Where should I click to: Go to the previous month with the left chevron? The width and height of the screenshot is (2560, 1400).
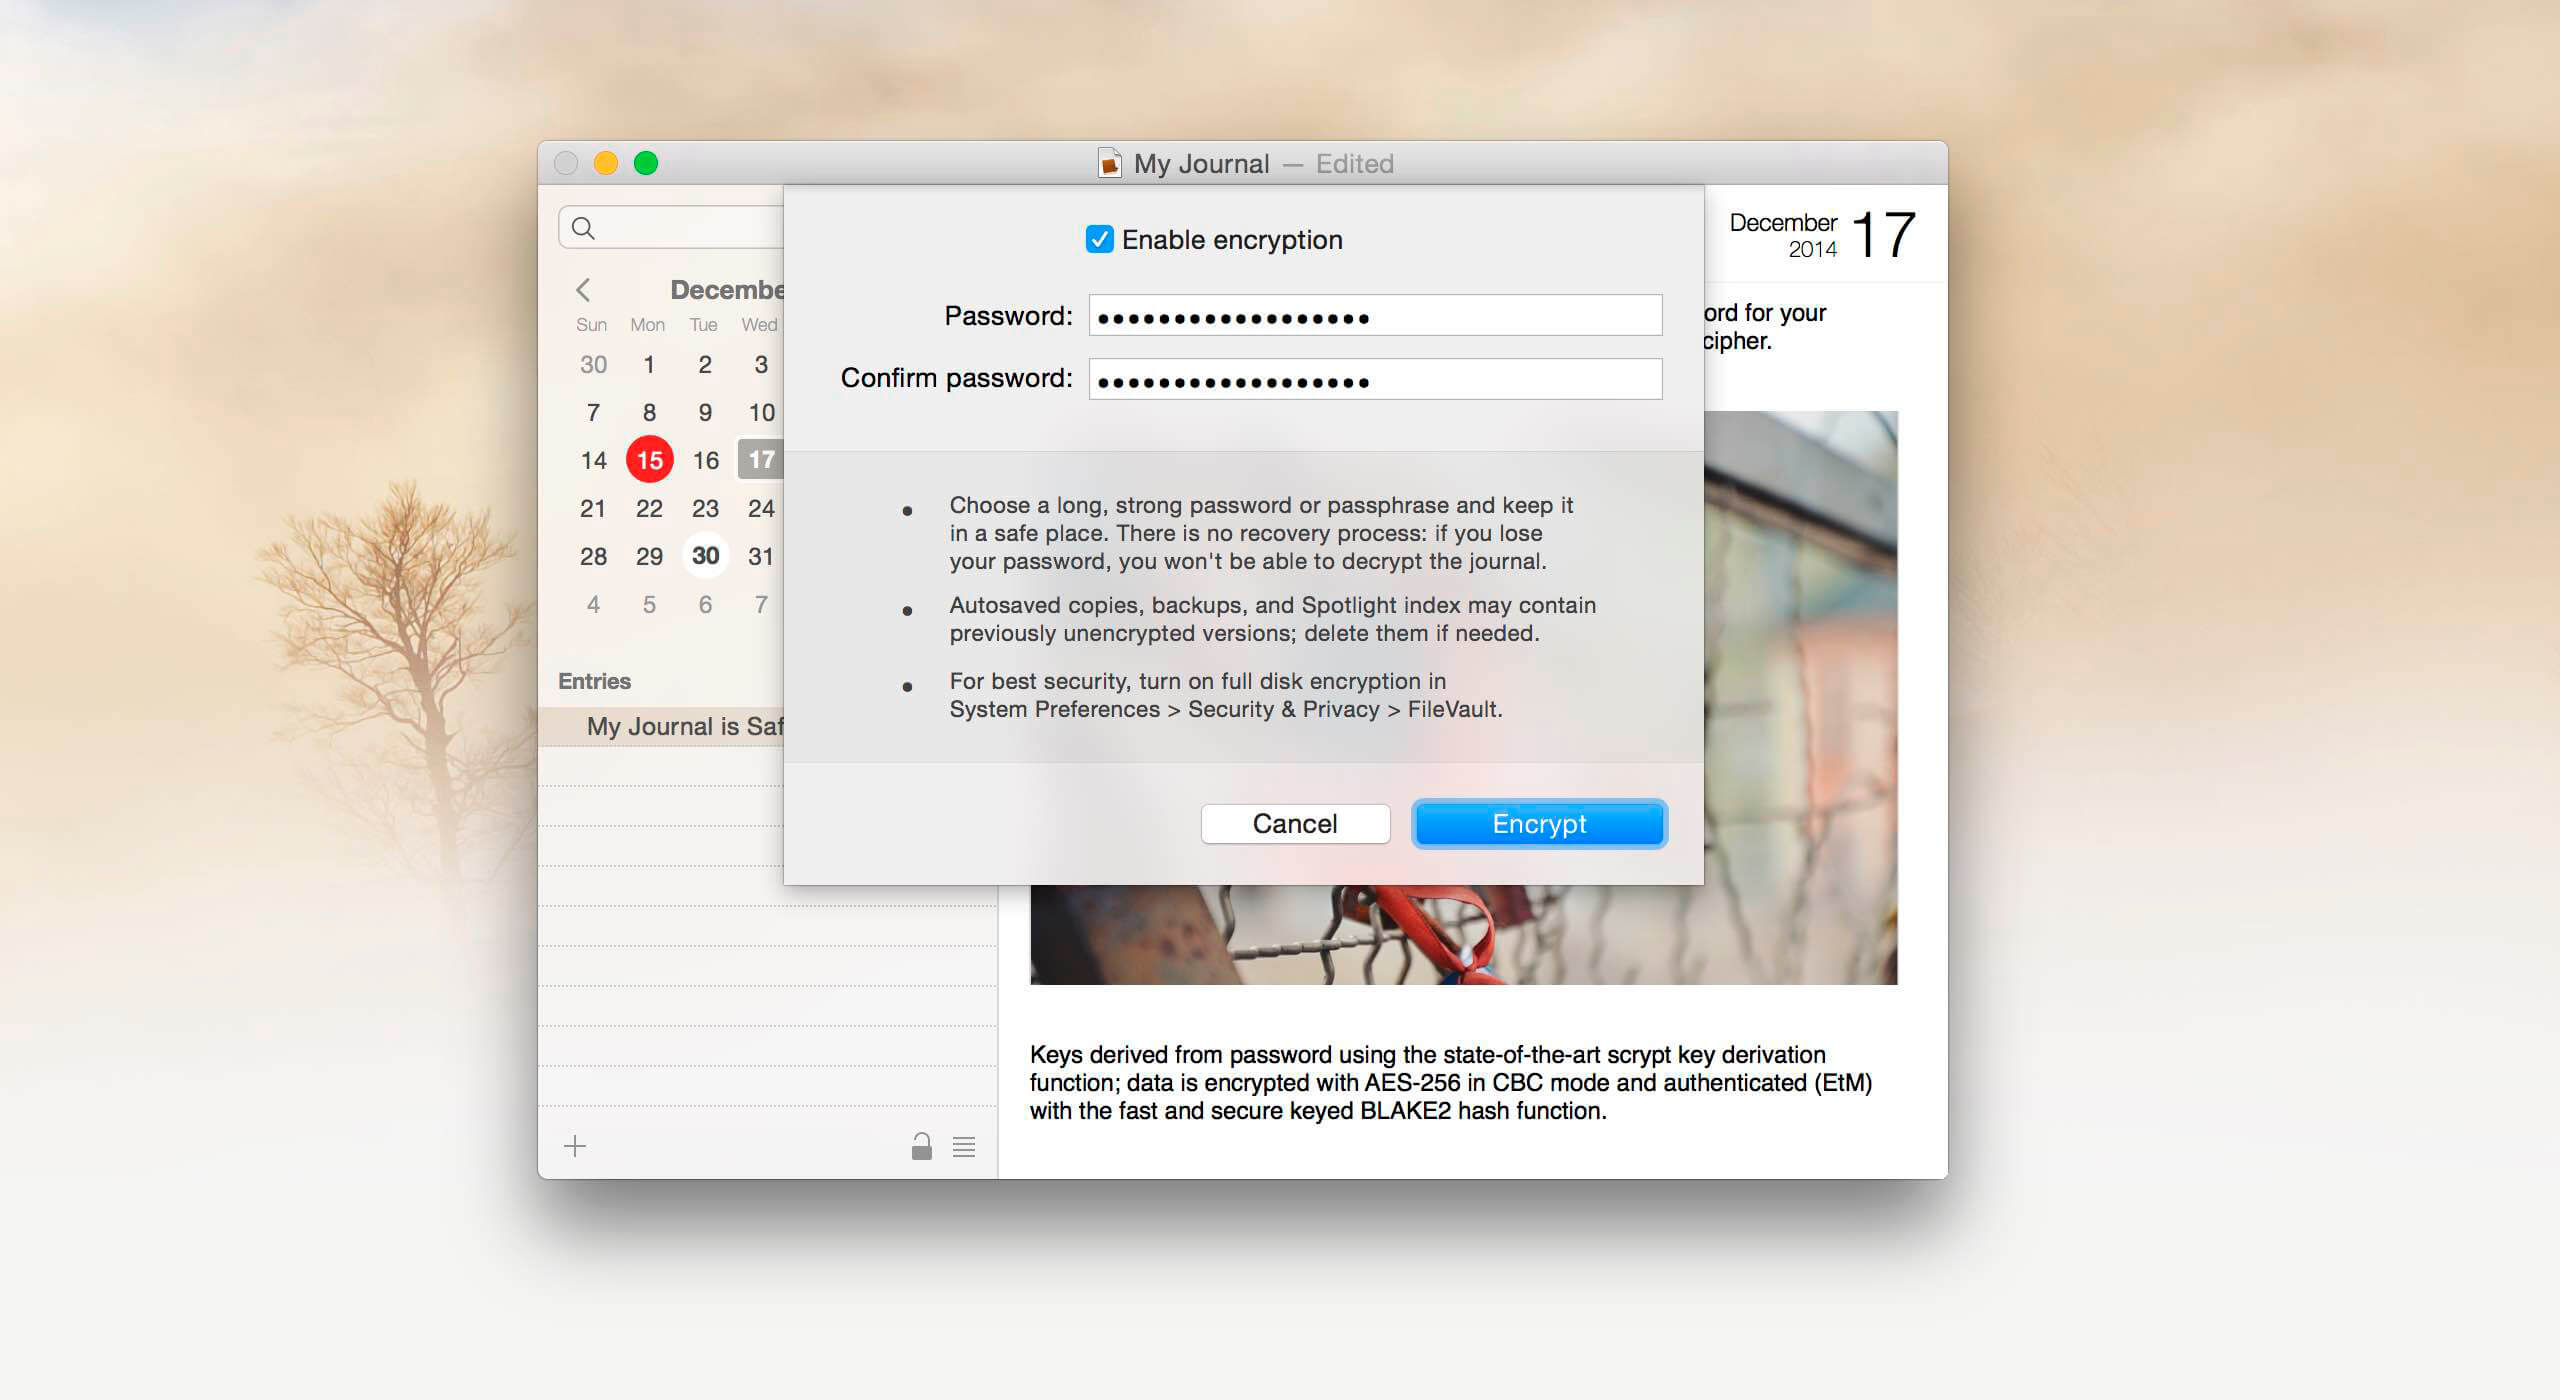[x=583, y=290]
